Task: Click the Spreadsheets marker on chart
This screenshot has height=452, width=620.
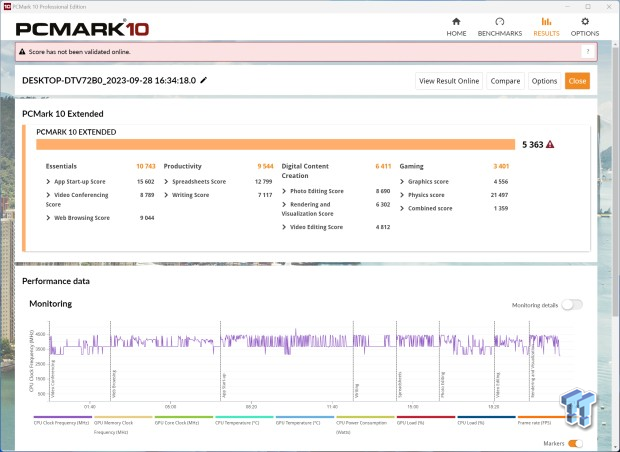Action: 400,384
